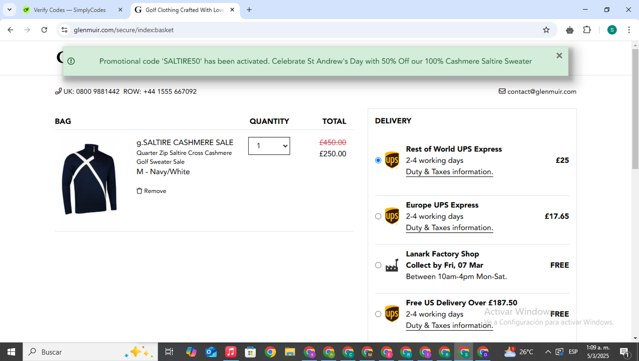Open Duty & Taxes information under Free US Delivery
Viewport: 639px width, 361px height.
449,326
